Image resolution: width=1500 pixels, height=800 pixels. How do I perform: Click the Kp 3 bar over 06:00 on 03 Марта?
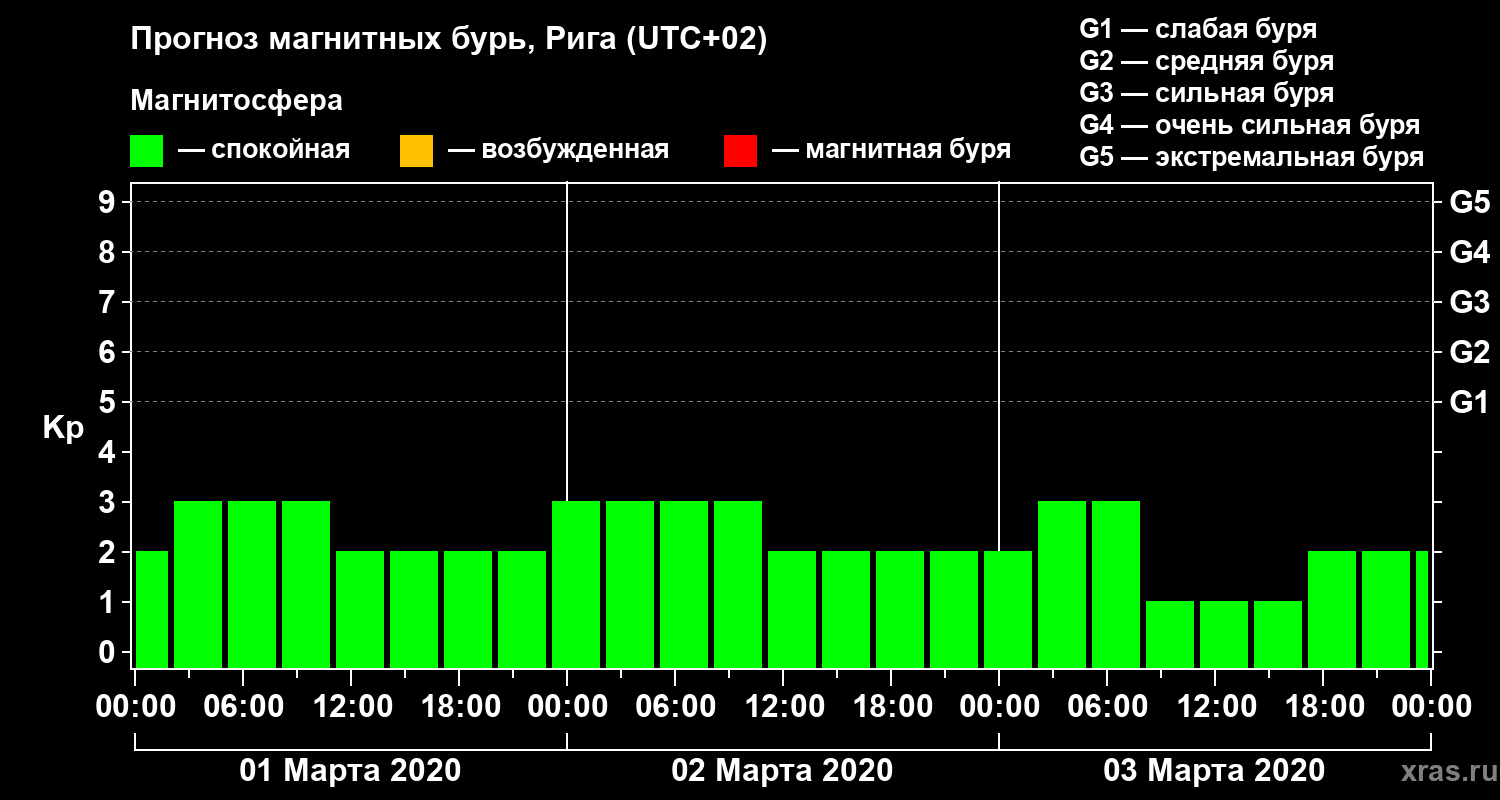[1116, 585]
